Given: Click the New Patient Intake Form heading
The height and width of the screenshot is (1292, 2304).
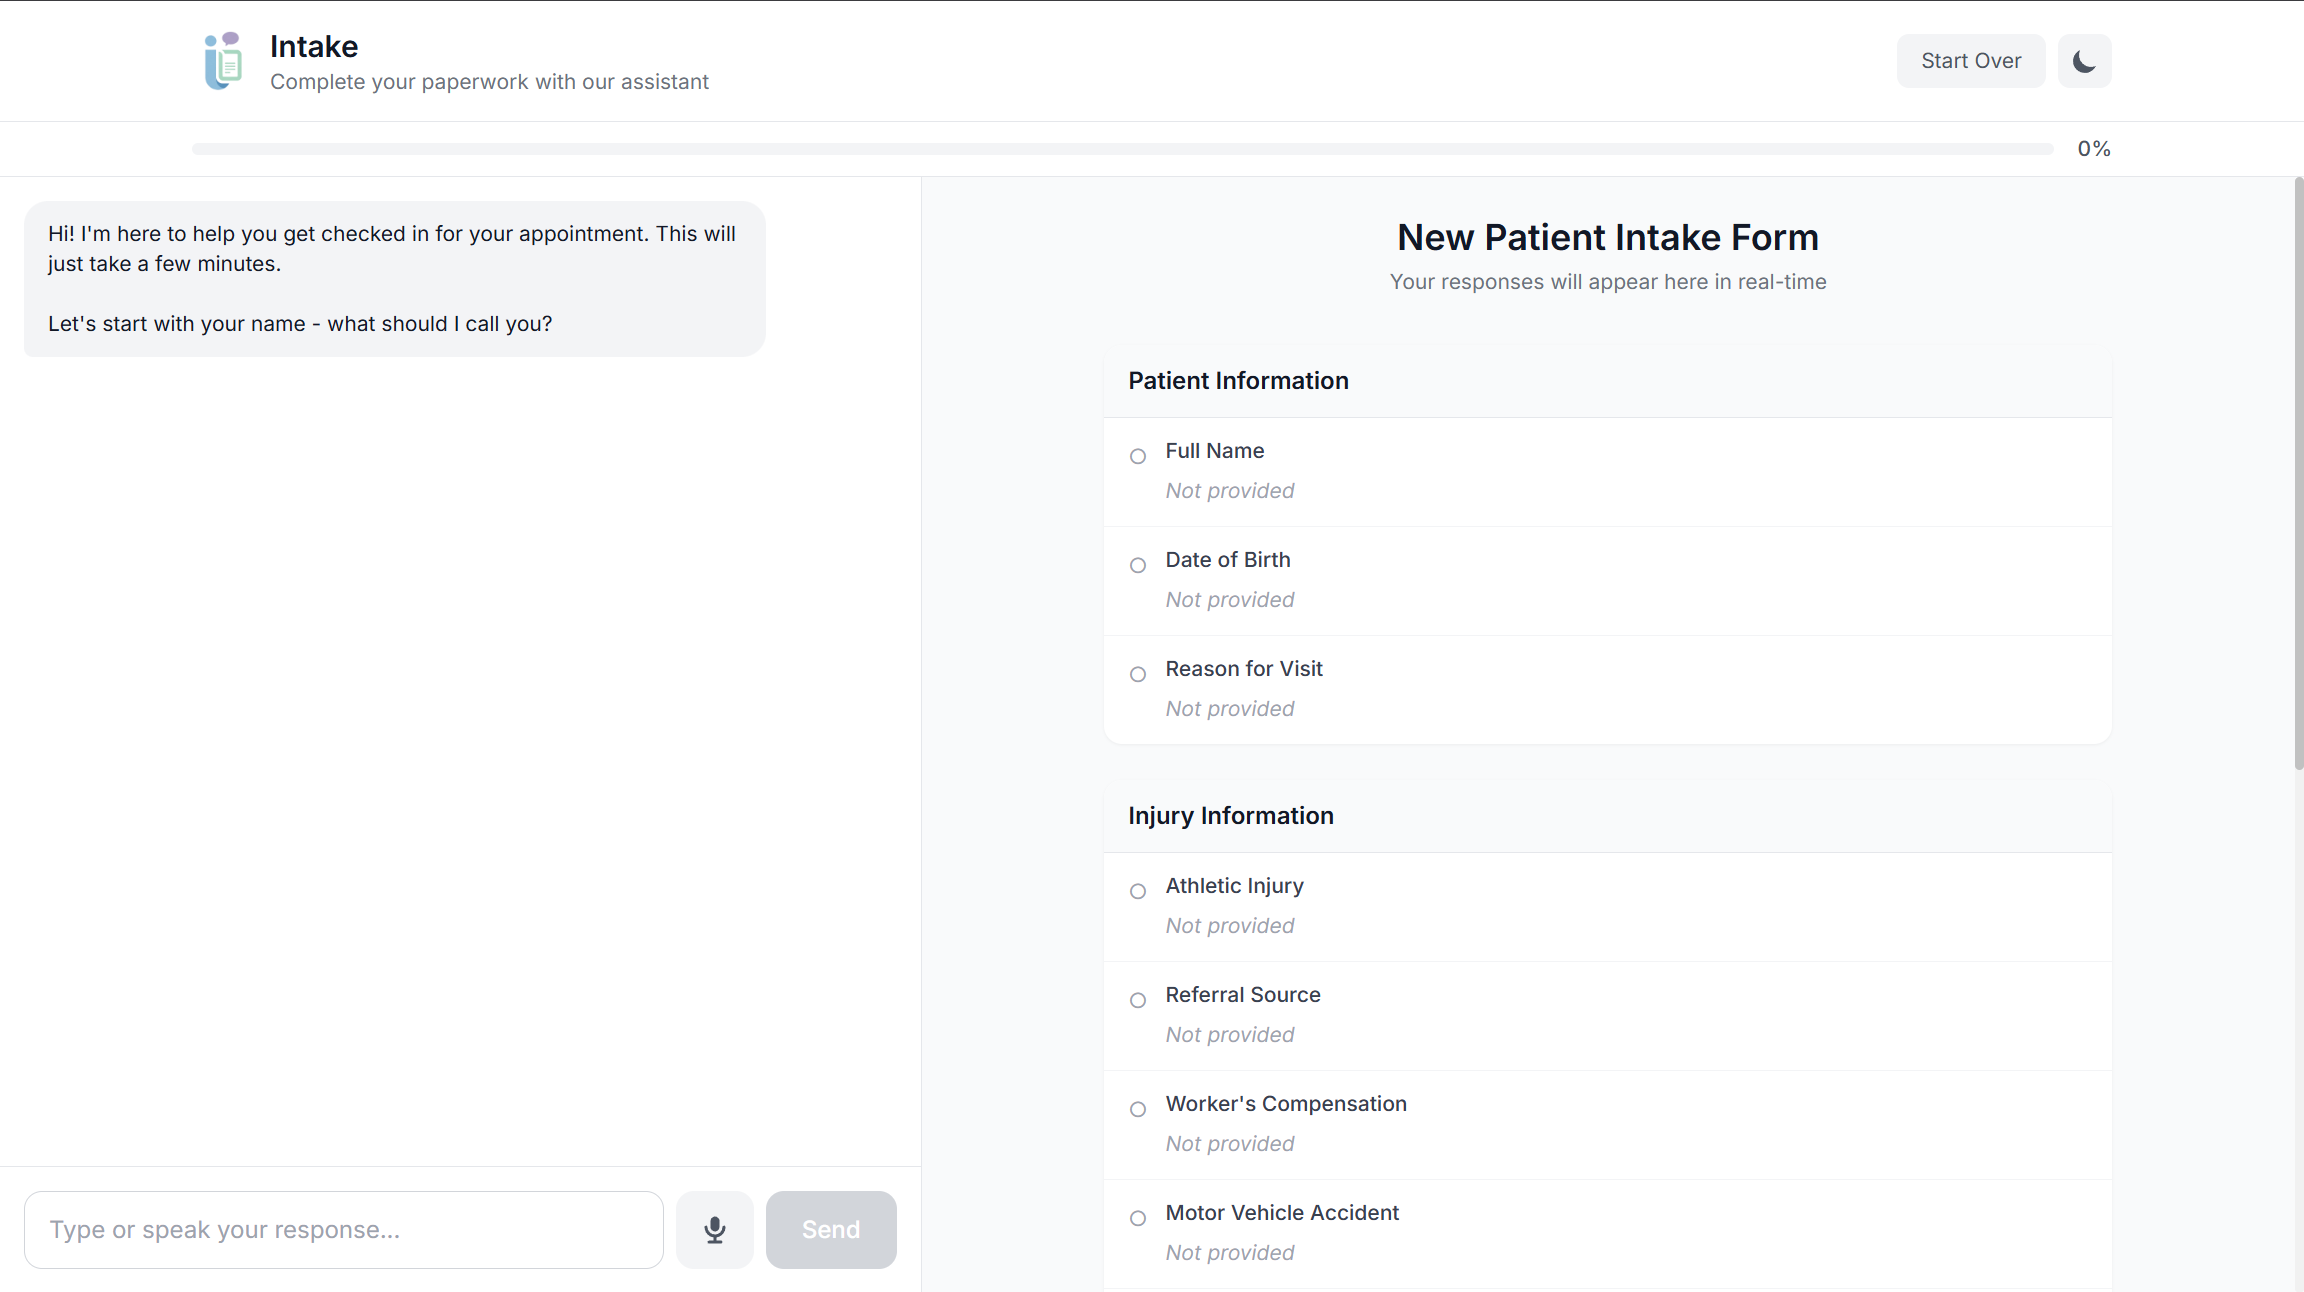Looking at the screenshot, I should tap(1607, 238).
